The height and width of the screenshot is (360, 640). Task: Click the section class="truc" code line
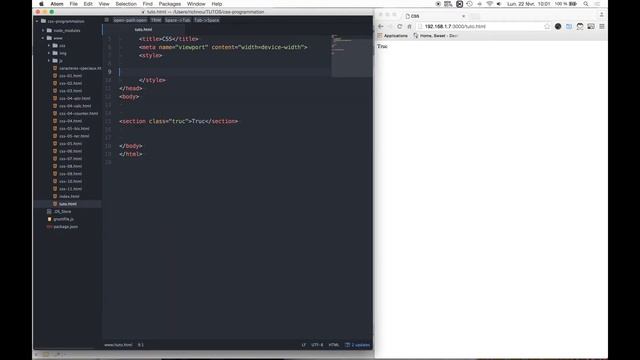pos(179,121)
